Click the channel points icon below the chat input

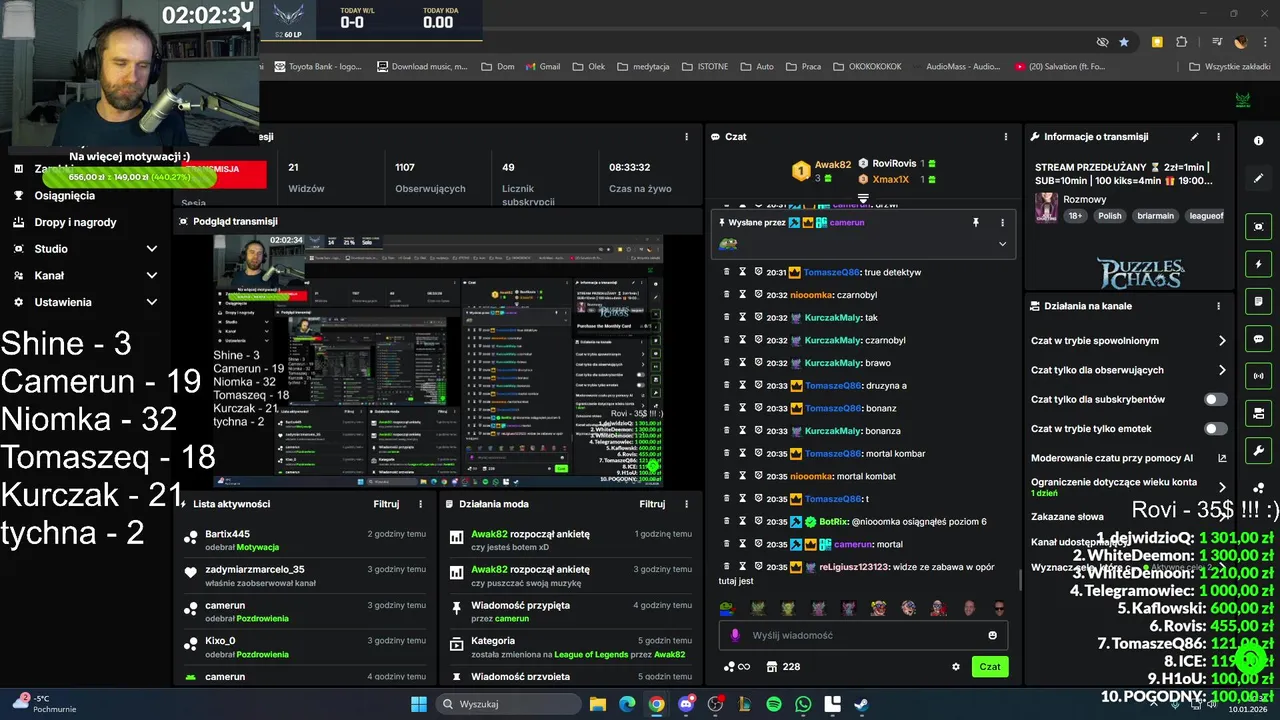tap(729, 667)
